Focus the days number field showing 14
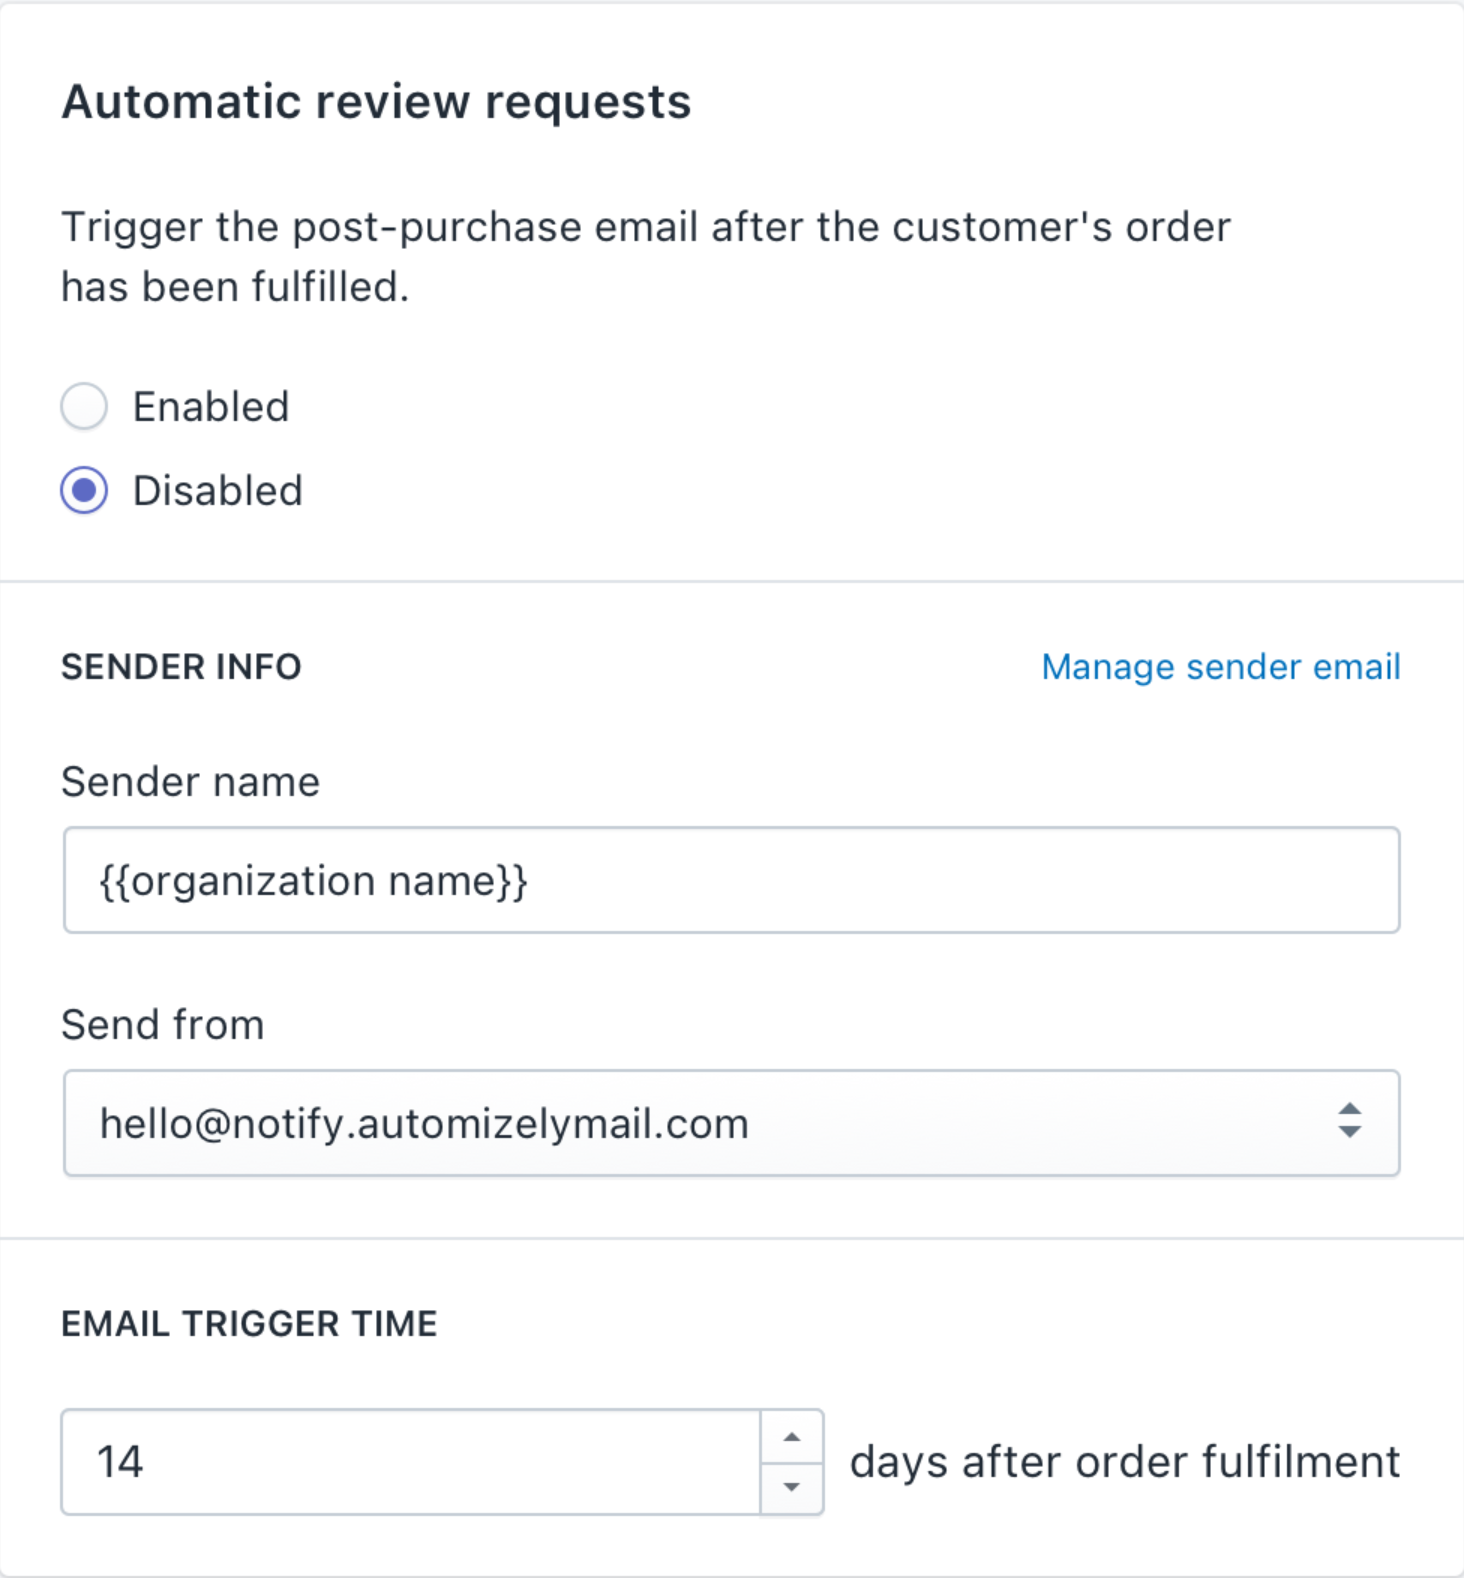This screenshot has width=1464, height=1578. [410, 1462]
